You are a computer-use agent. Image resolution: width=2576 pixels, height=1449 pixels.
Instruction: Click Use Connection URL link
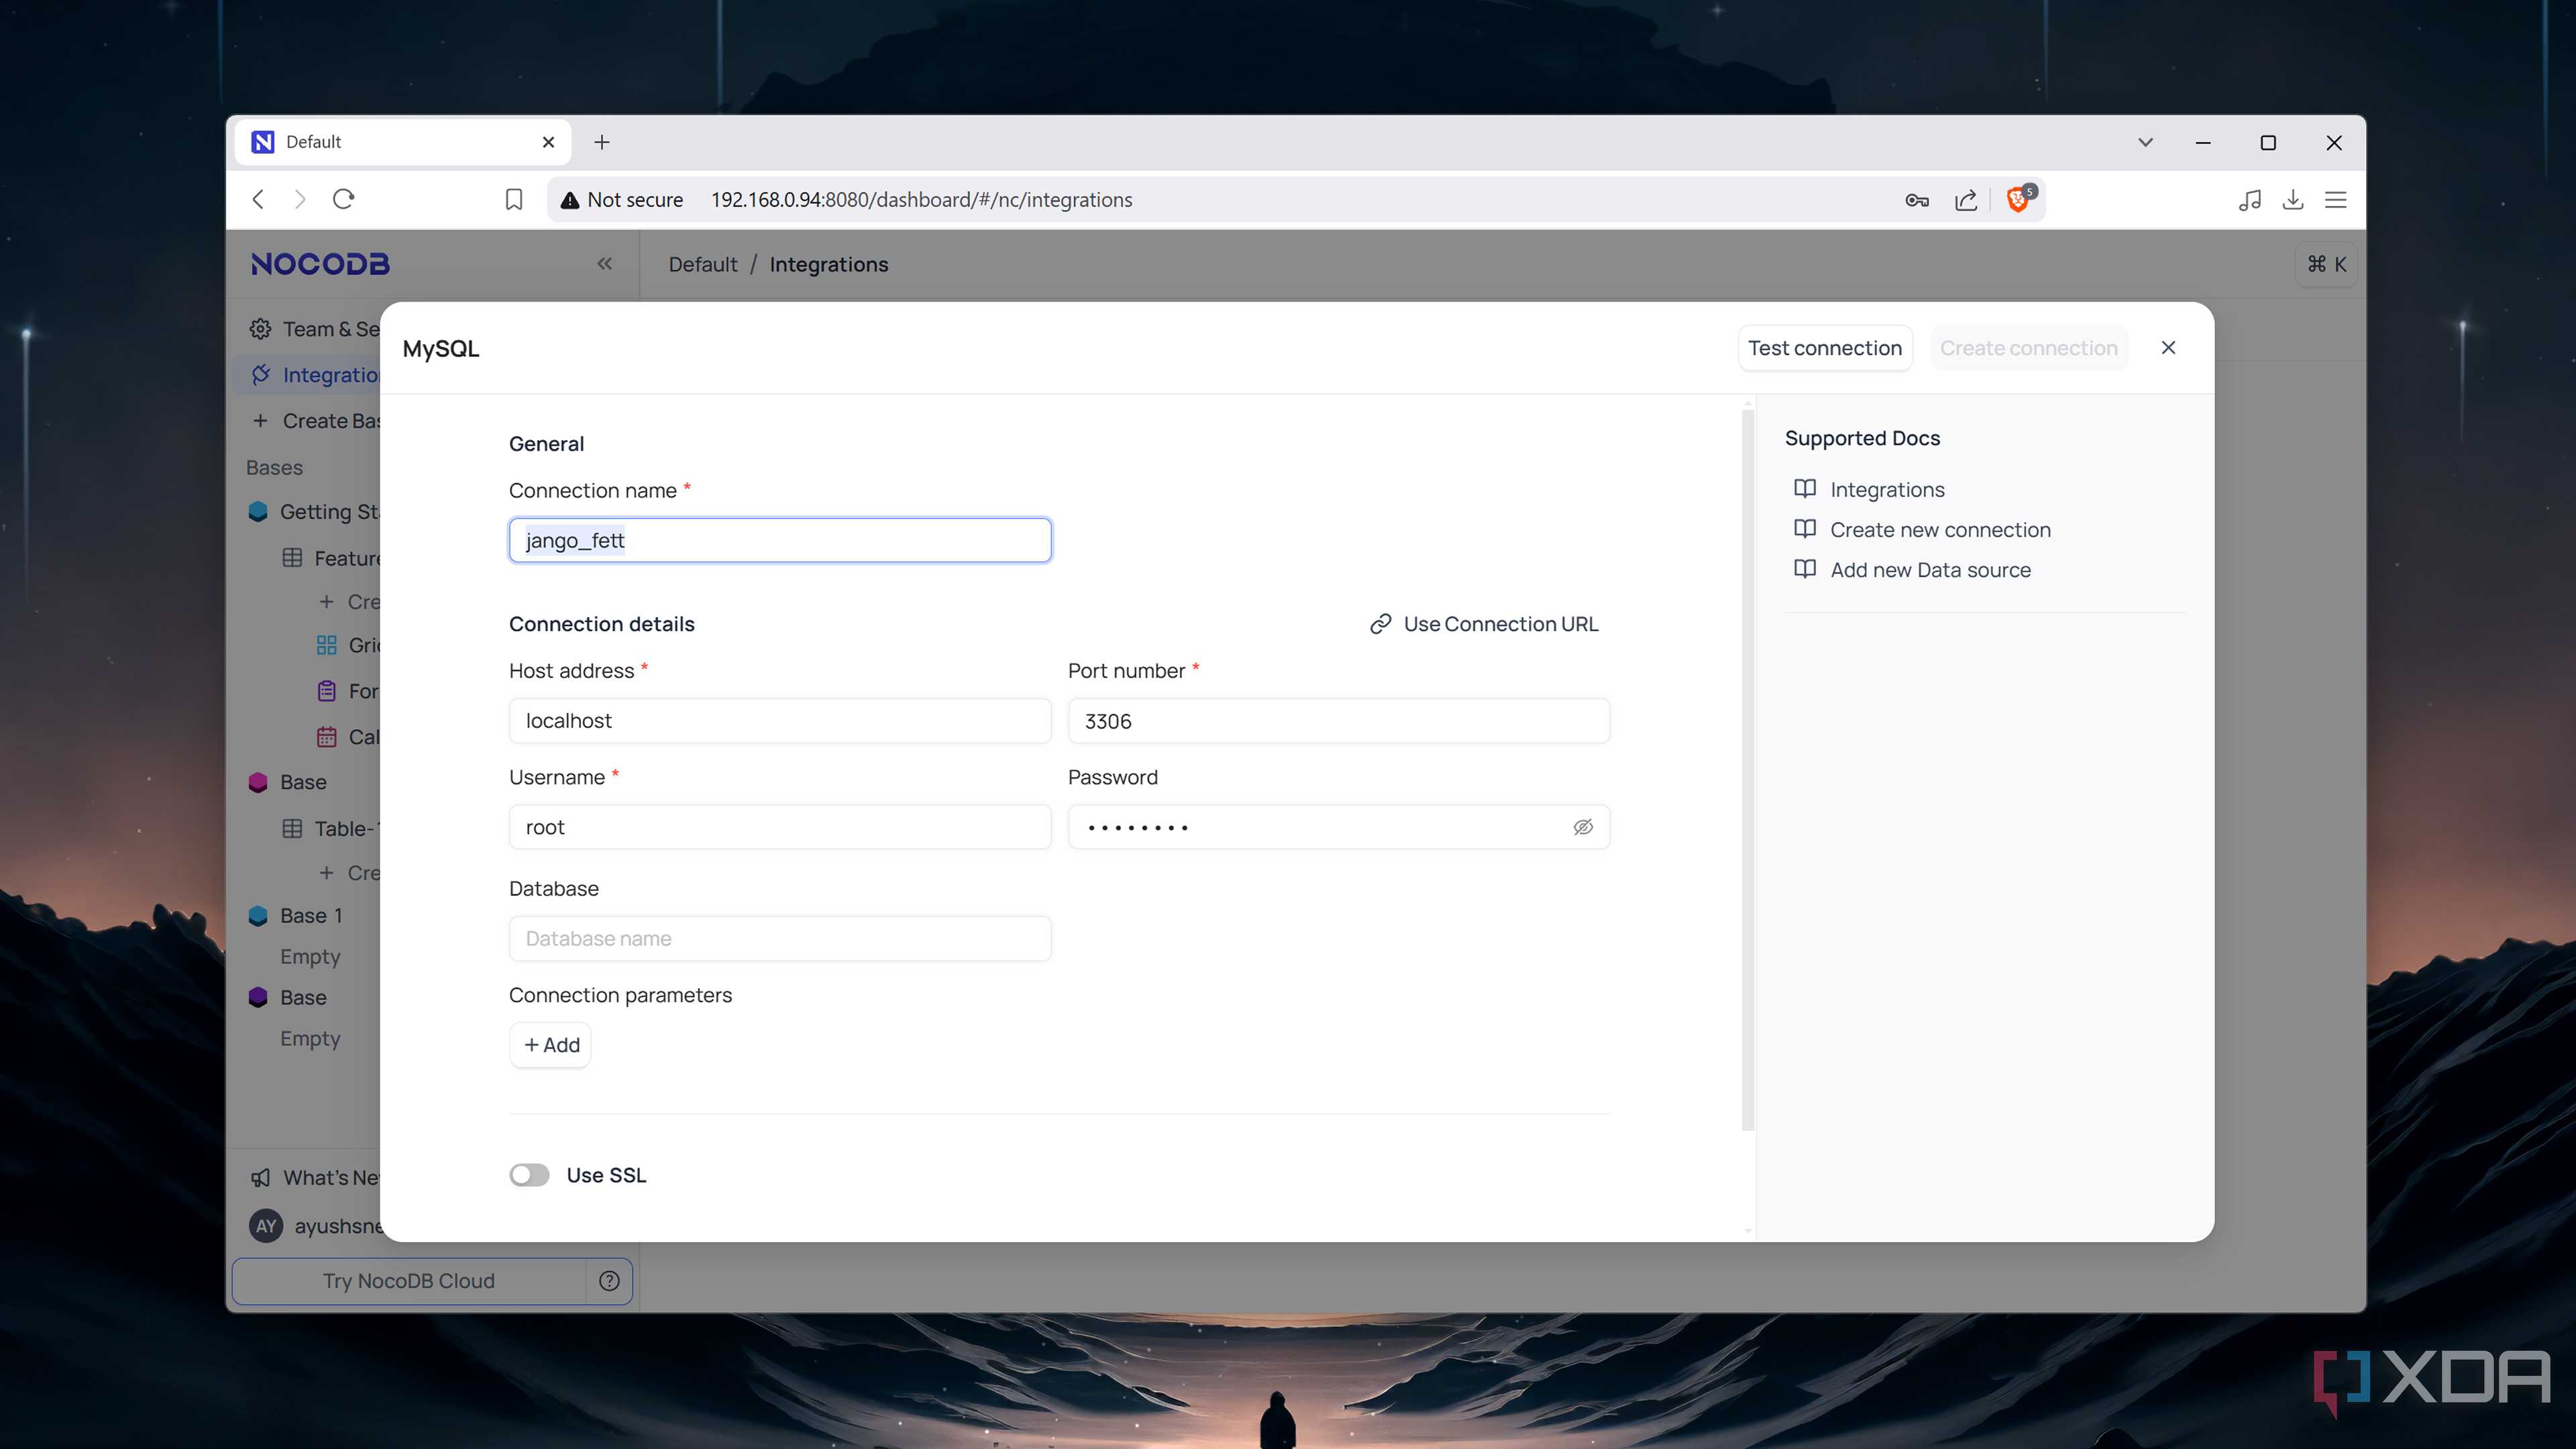coord(1484,624)
